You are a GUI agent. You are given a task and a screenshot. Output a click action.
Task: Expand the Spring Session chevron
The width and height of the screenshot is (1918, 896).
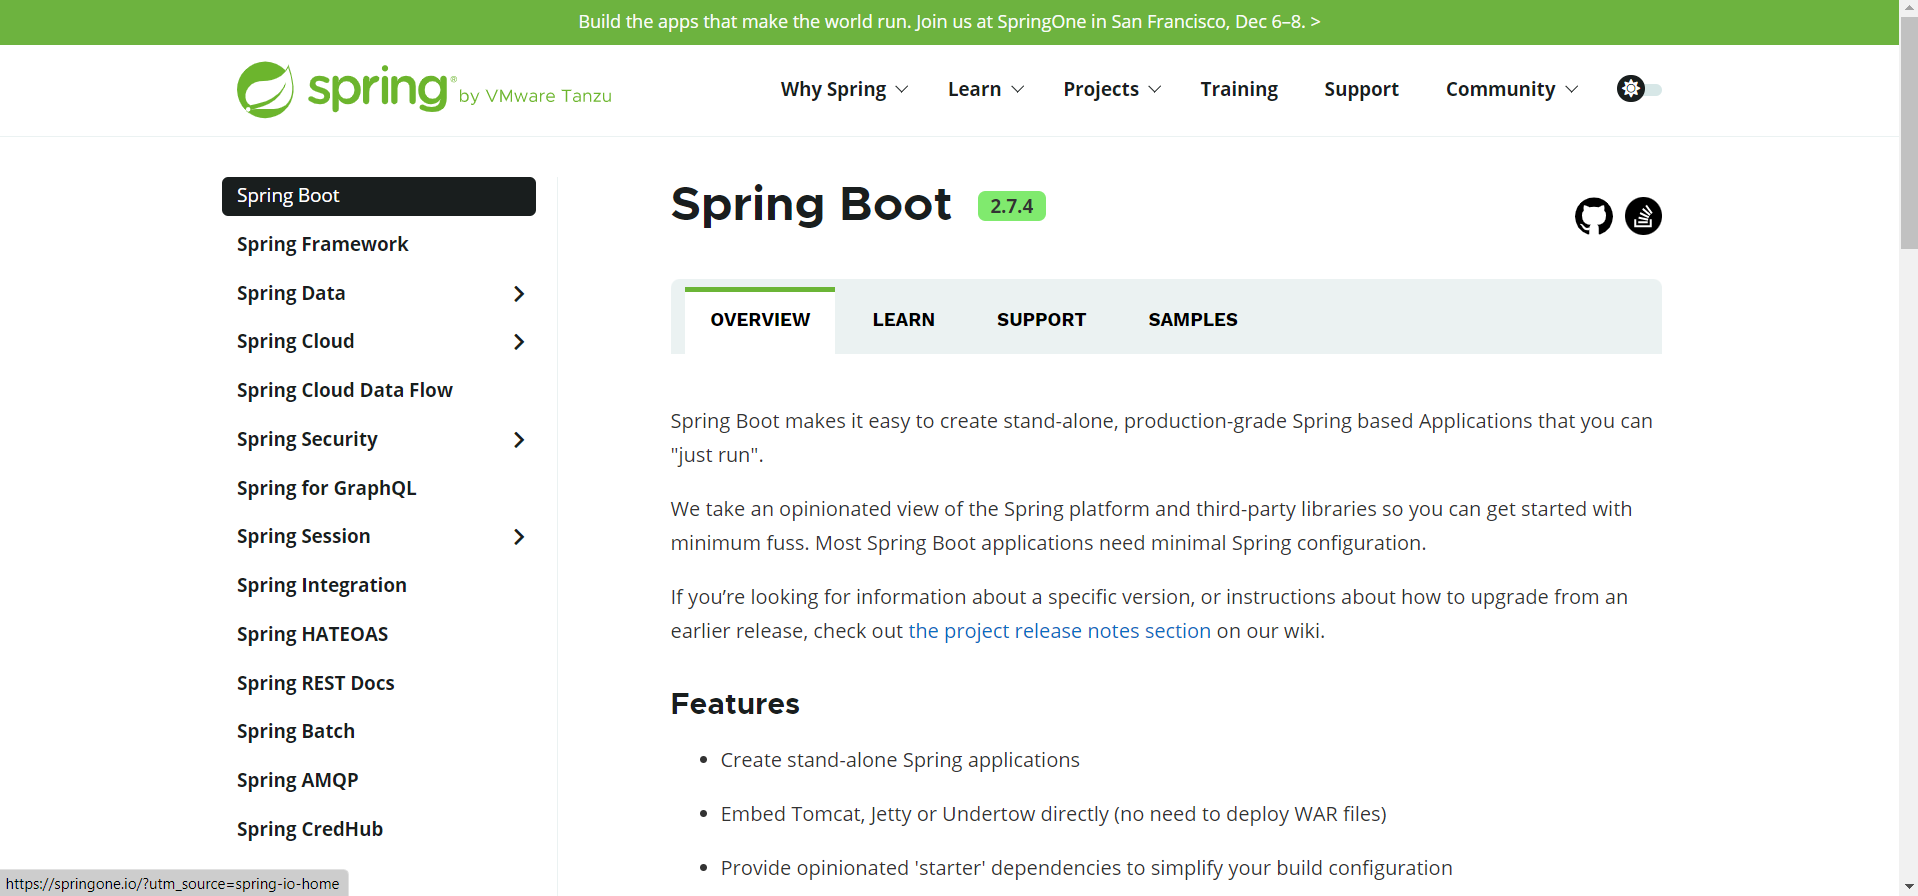coord(518,537)
